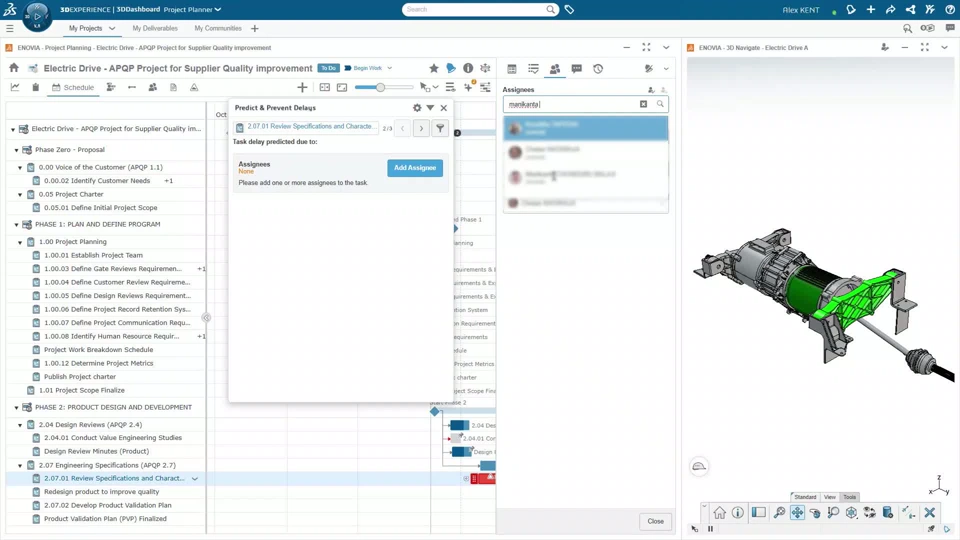Open the properties icon in side panel
The height and width of the screenshot is (540, 960).
pyautogui.click(x=512, y=69)
